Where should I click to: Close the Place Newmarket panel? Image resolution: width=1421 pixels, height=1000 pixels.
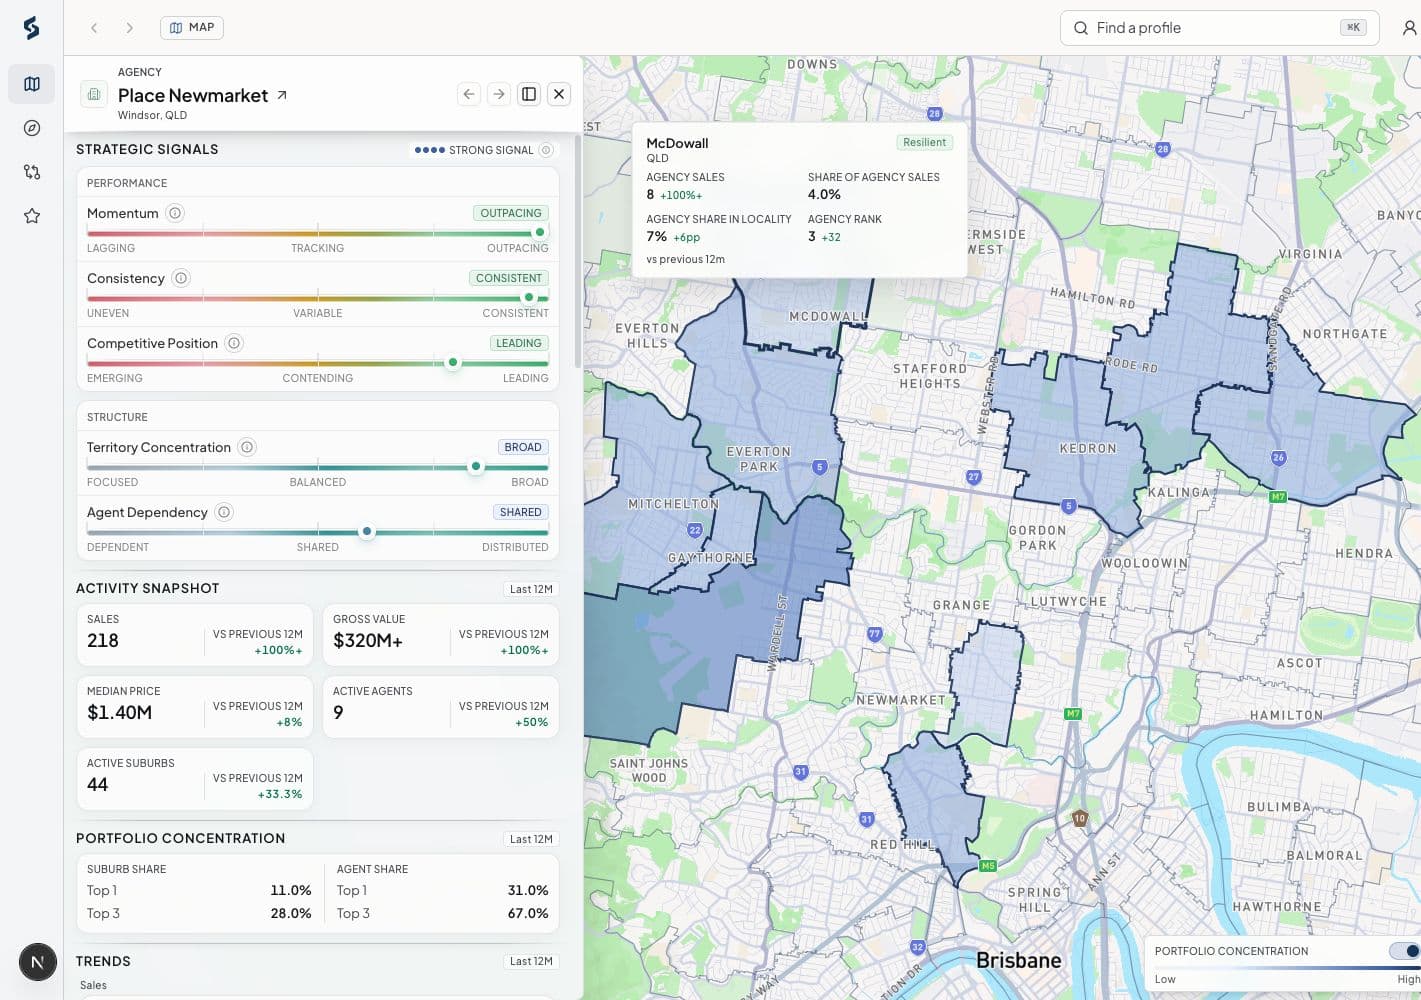(x=559, y=94)
